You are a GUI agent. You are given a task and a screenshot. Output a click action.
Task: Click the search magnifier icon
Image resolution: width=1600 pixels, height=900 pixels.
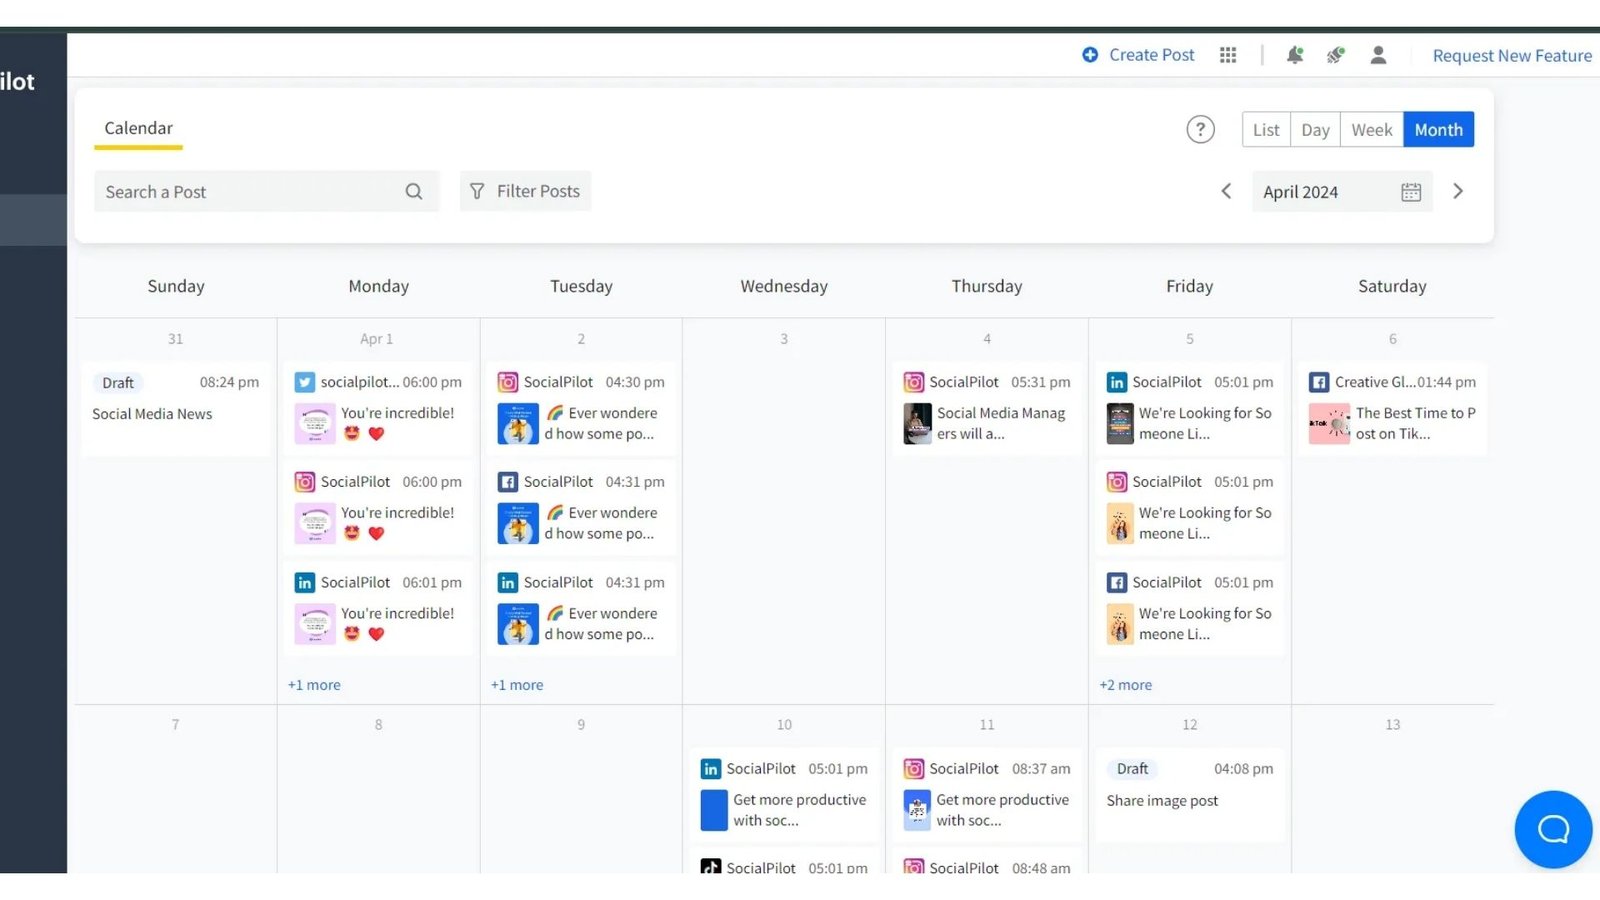[x=414, y=191]
